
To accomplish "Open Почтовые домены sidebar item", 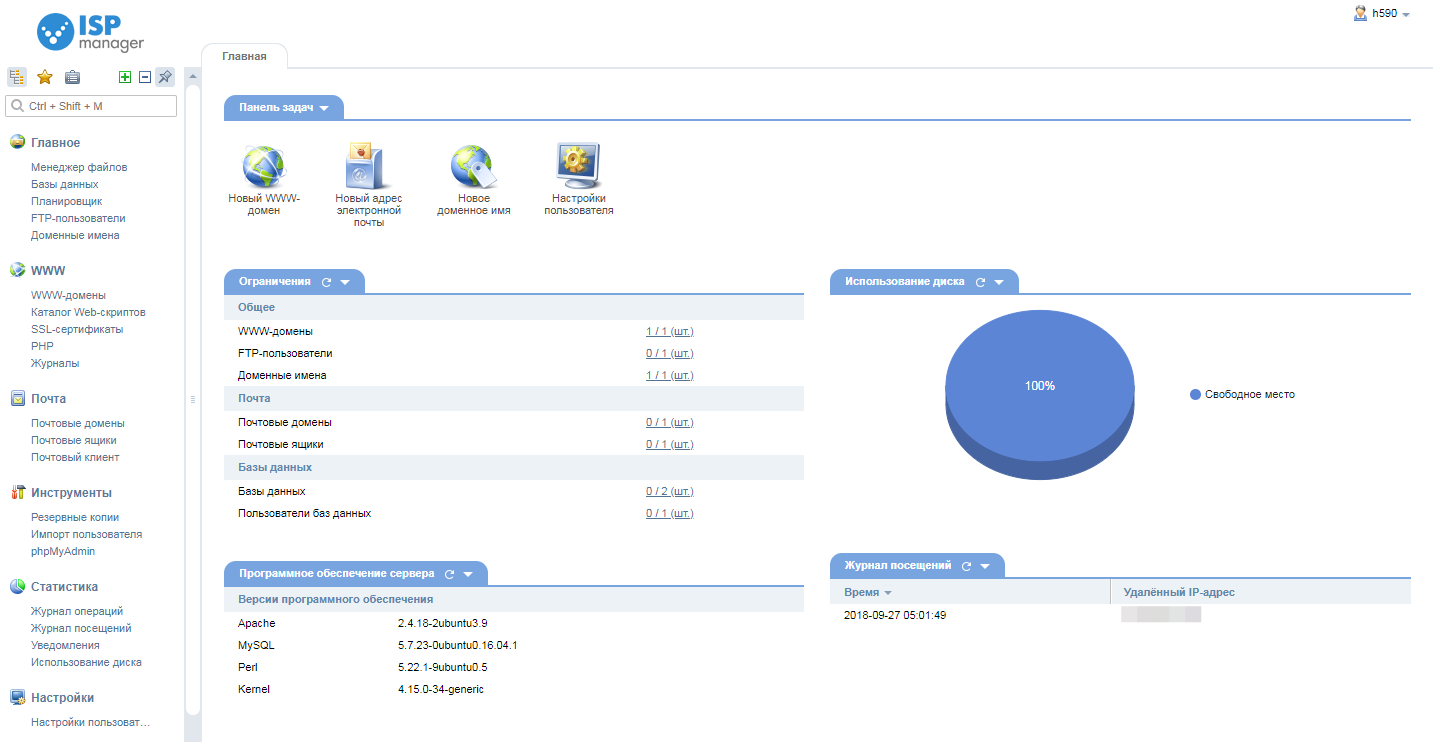I will tap(78, 423).
